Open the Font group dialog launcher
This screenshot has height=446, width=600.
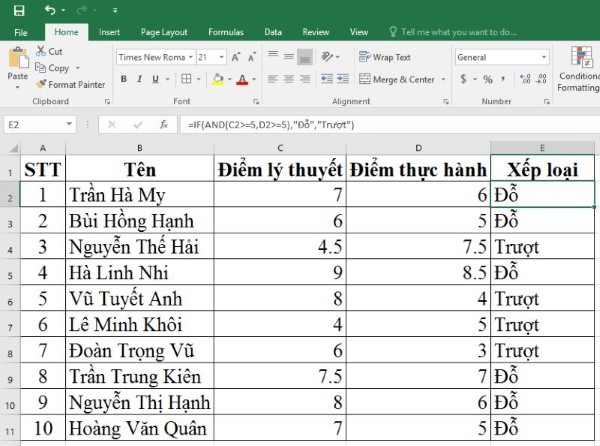[256, 101]
